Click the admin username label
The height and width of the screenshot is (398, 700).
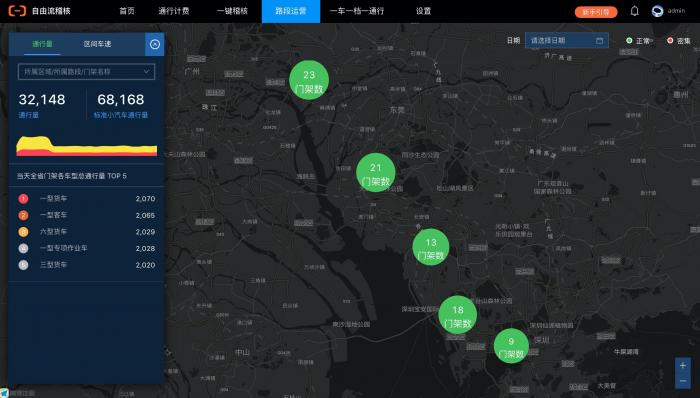(x=676, y=11)
